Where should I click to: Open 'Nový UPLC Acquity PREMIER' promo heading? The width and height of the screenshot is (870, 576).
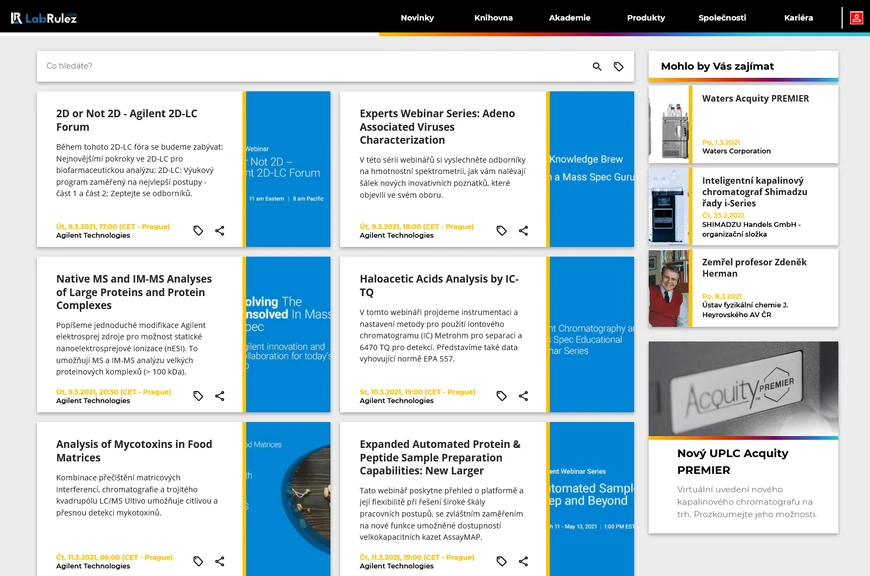(x=732, y=462)
